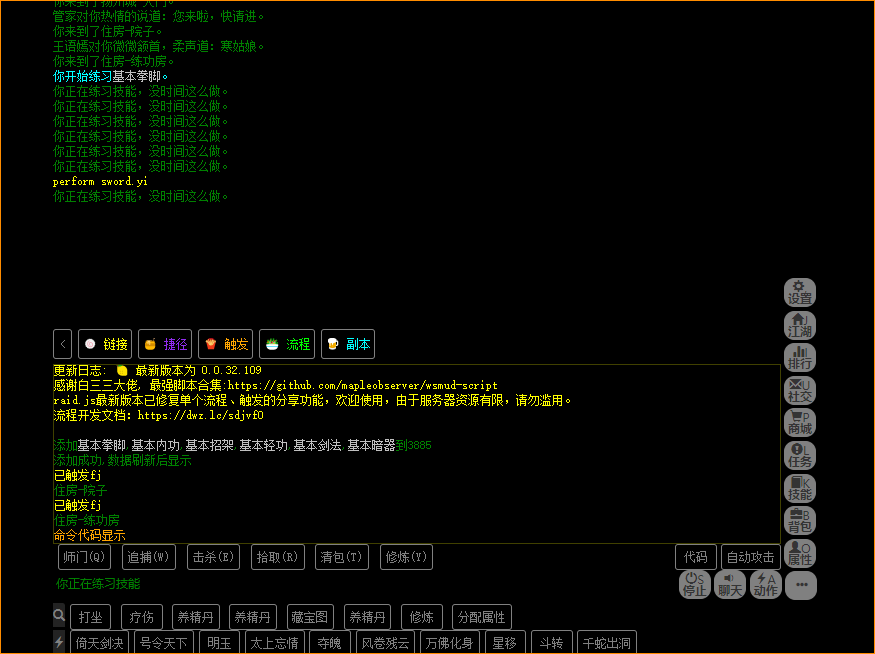875x654 pixels.
Task: Click the magnifier search icon
Action: (x=59, y=615)
